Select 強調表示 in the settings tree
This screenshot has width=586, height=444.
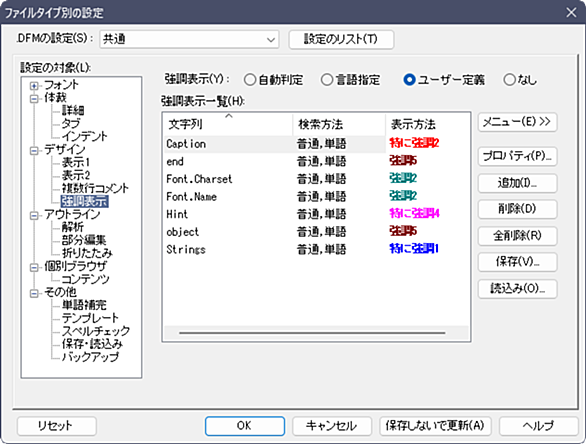(x=84, y=201)
